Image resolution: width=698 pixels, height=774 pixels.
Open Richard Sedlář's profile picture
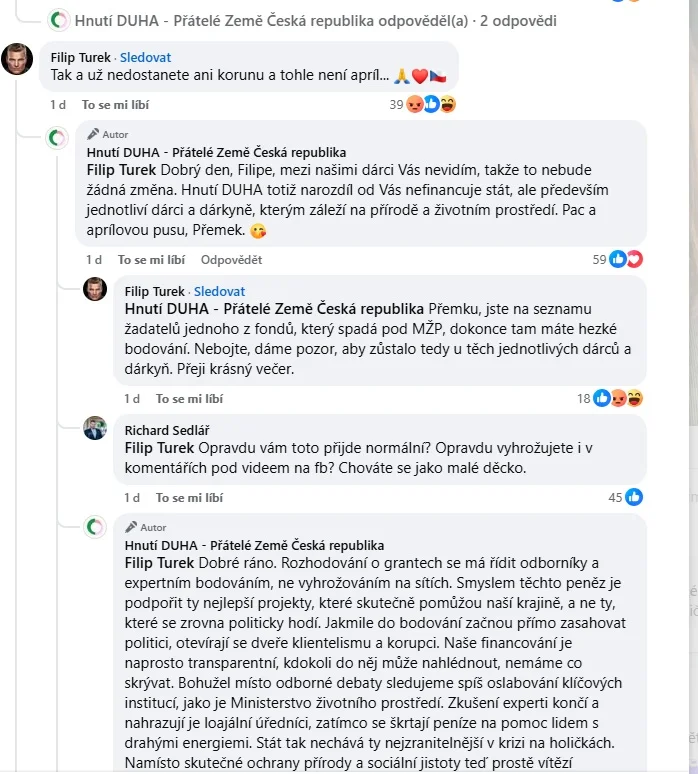pos(95,428)
